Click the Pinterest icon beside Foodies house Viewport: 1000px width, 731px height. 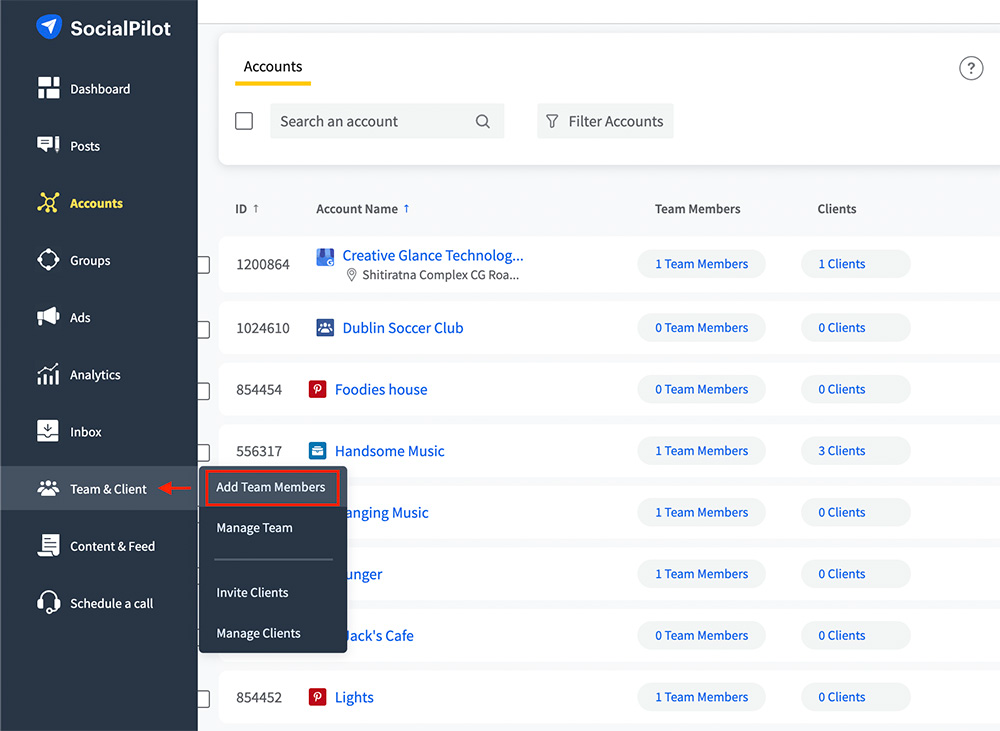tap(318, 389)
